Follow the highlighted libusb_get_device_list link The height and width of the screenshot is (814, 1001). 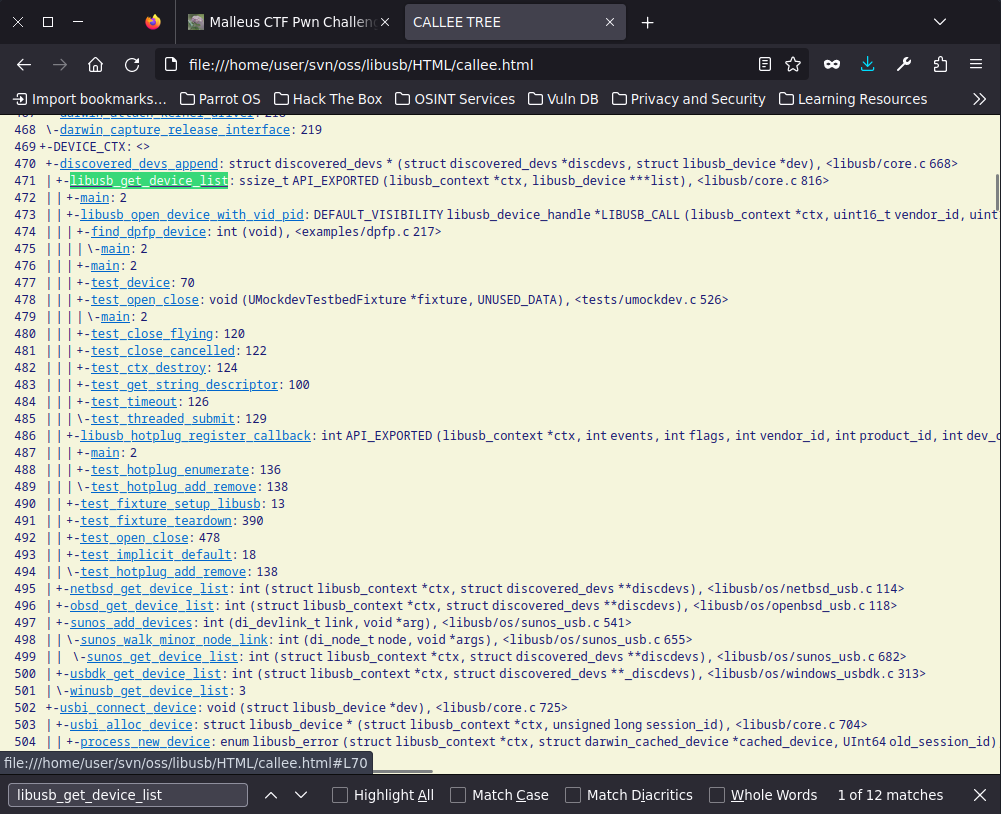click(x=148, y=180)
